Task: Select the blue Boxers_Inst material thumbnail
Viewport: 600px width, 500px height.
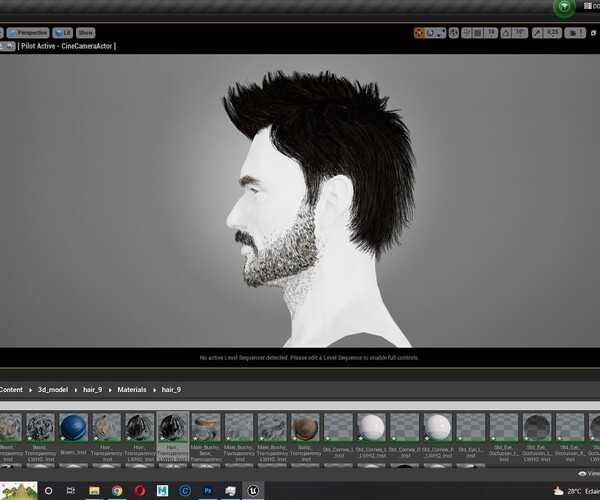Action: [73, 427]
